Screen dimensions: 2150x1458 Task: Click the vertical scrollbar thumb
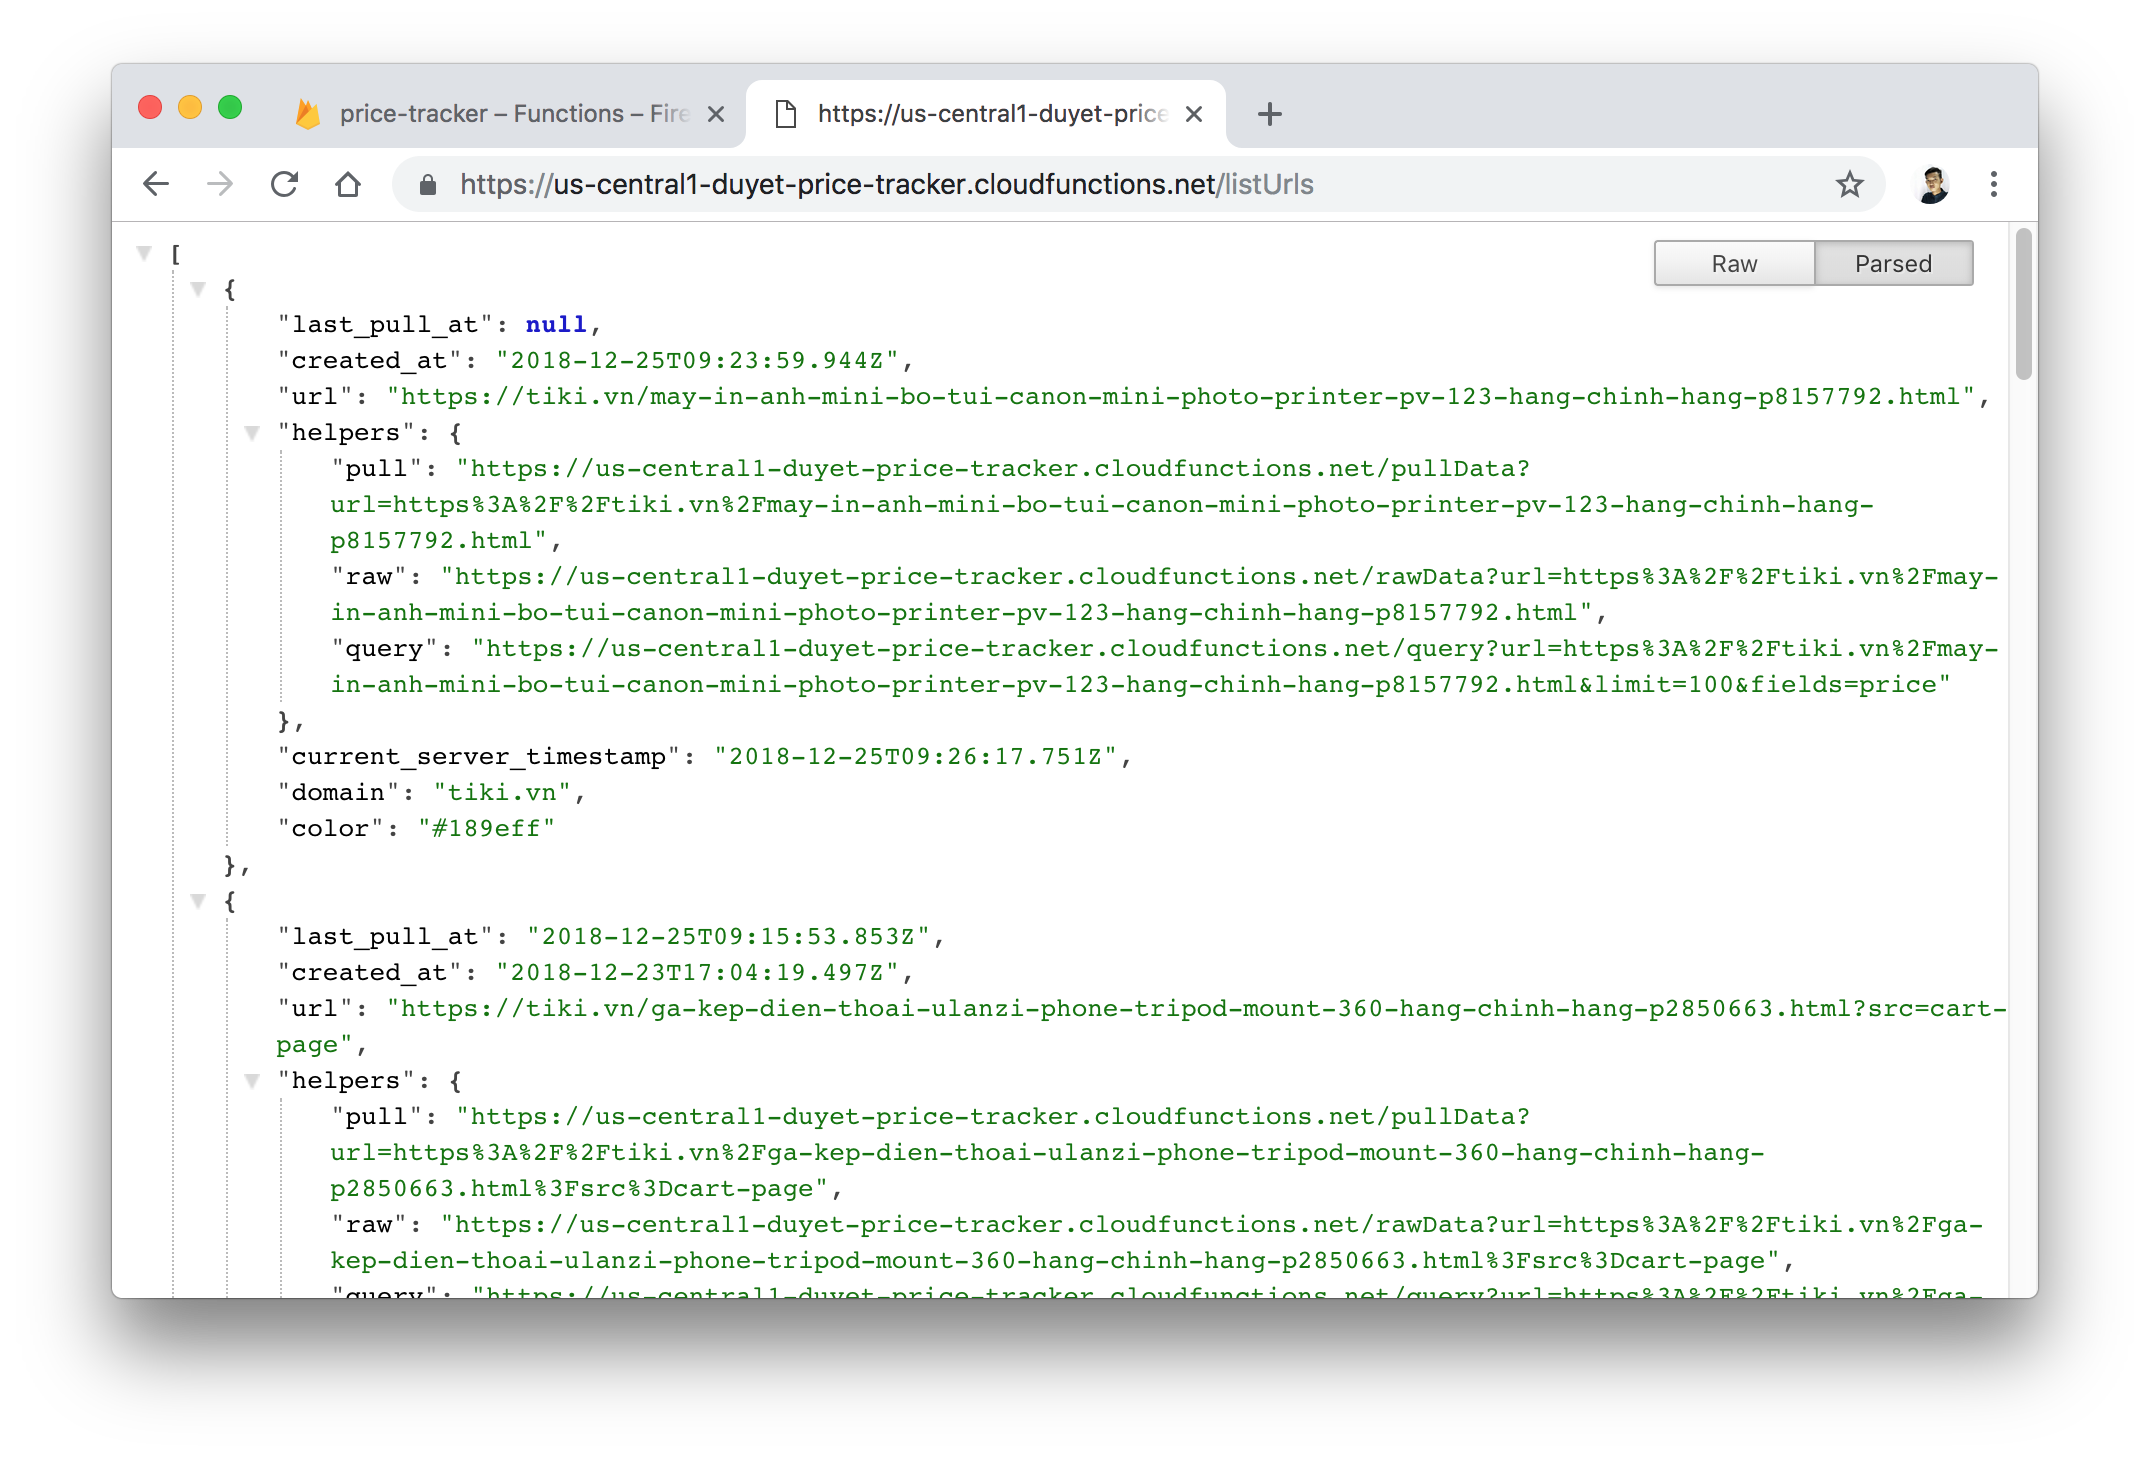[x=2023, y=304]
